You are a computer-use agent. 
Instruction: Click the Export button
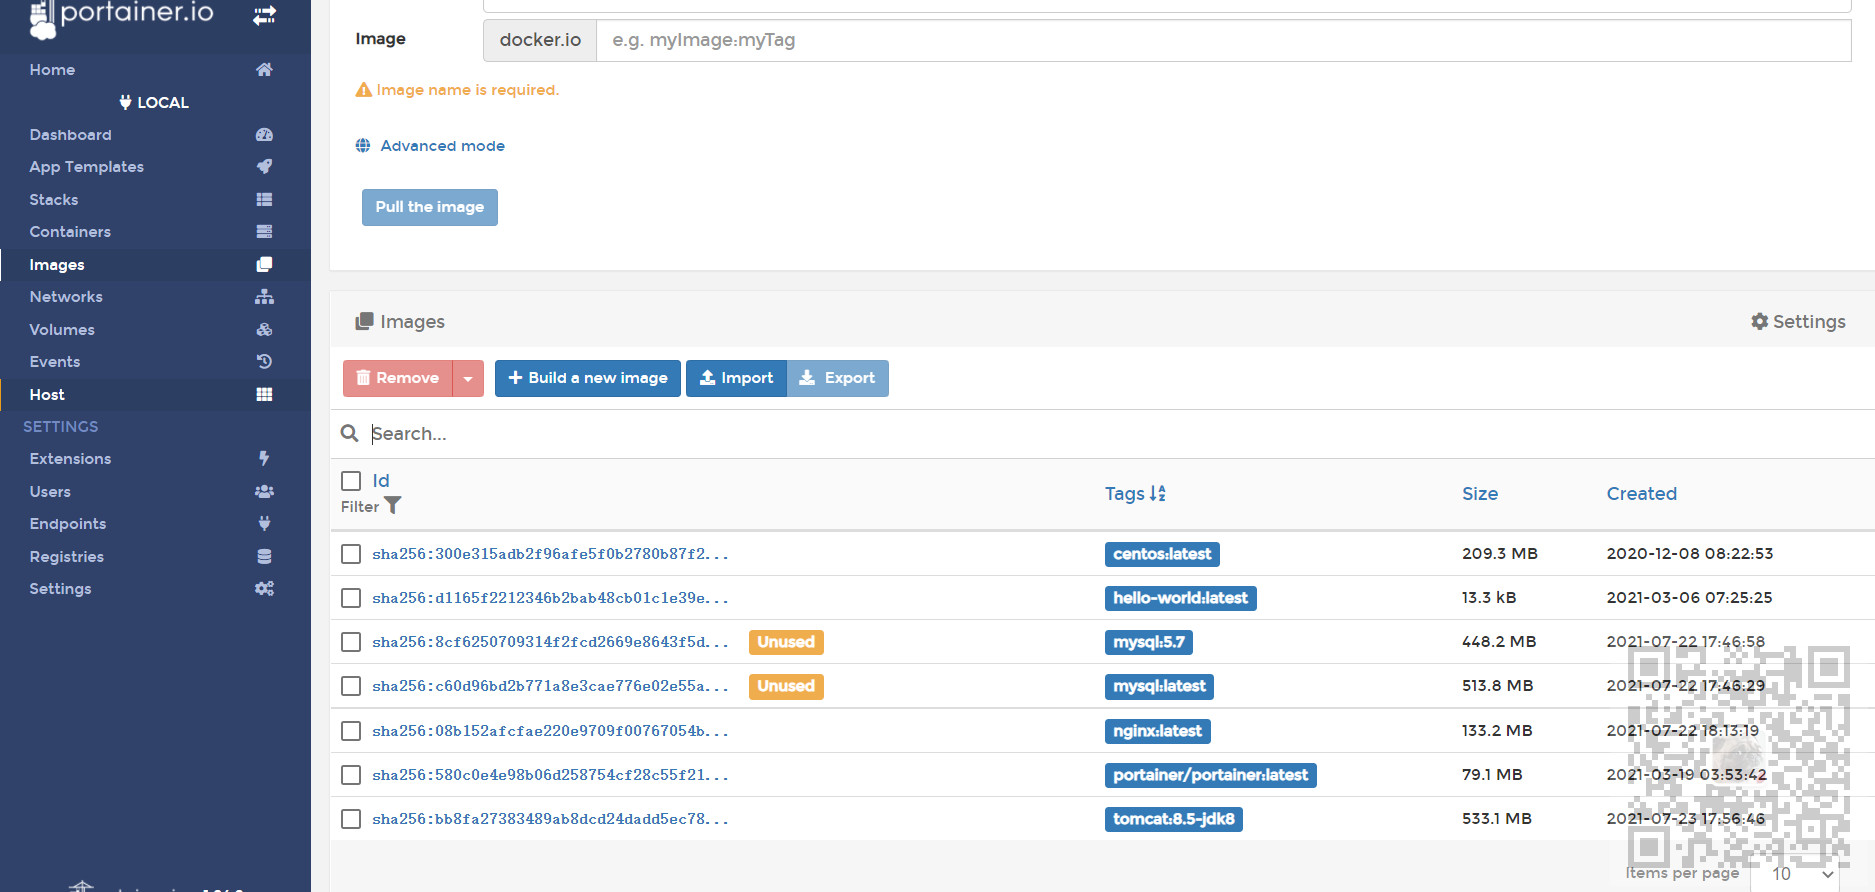(x=838, y=378)
